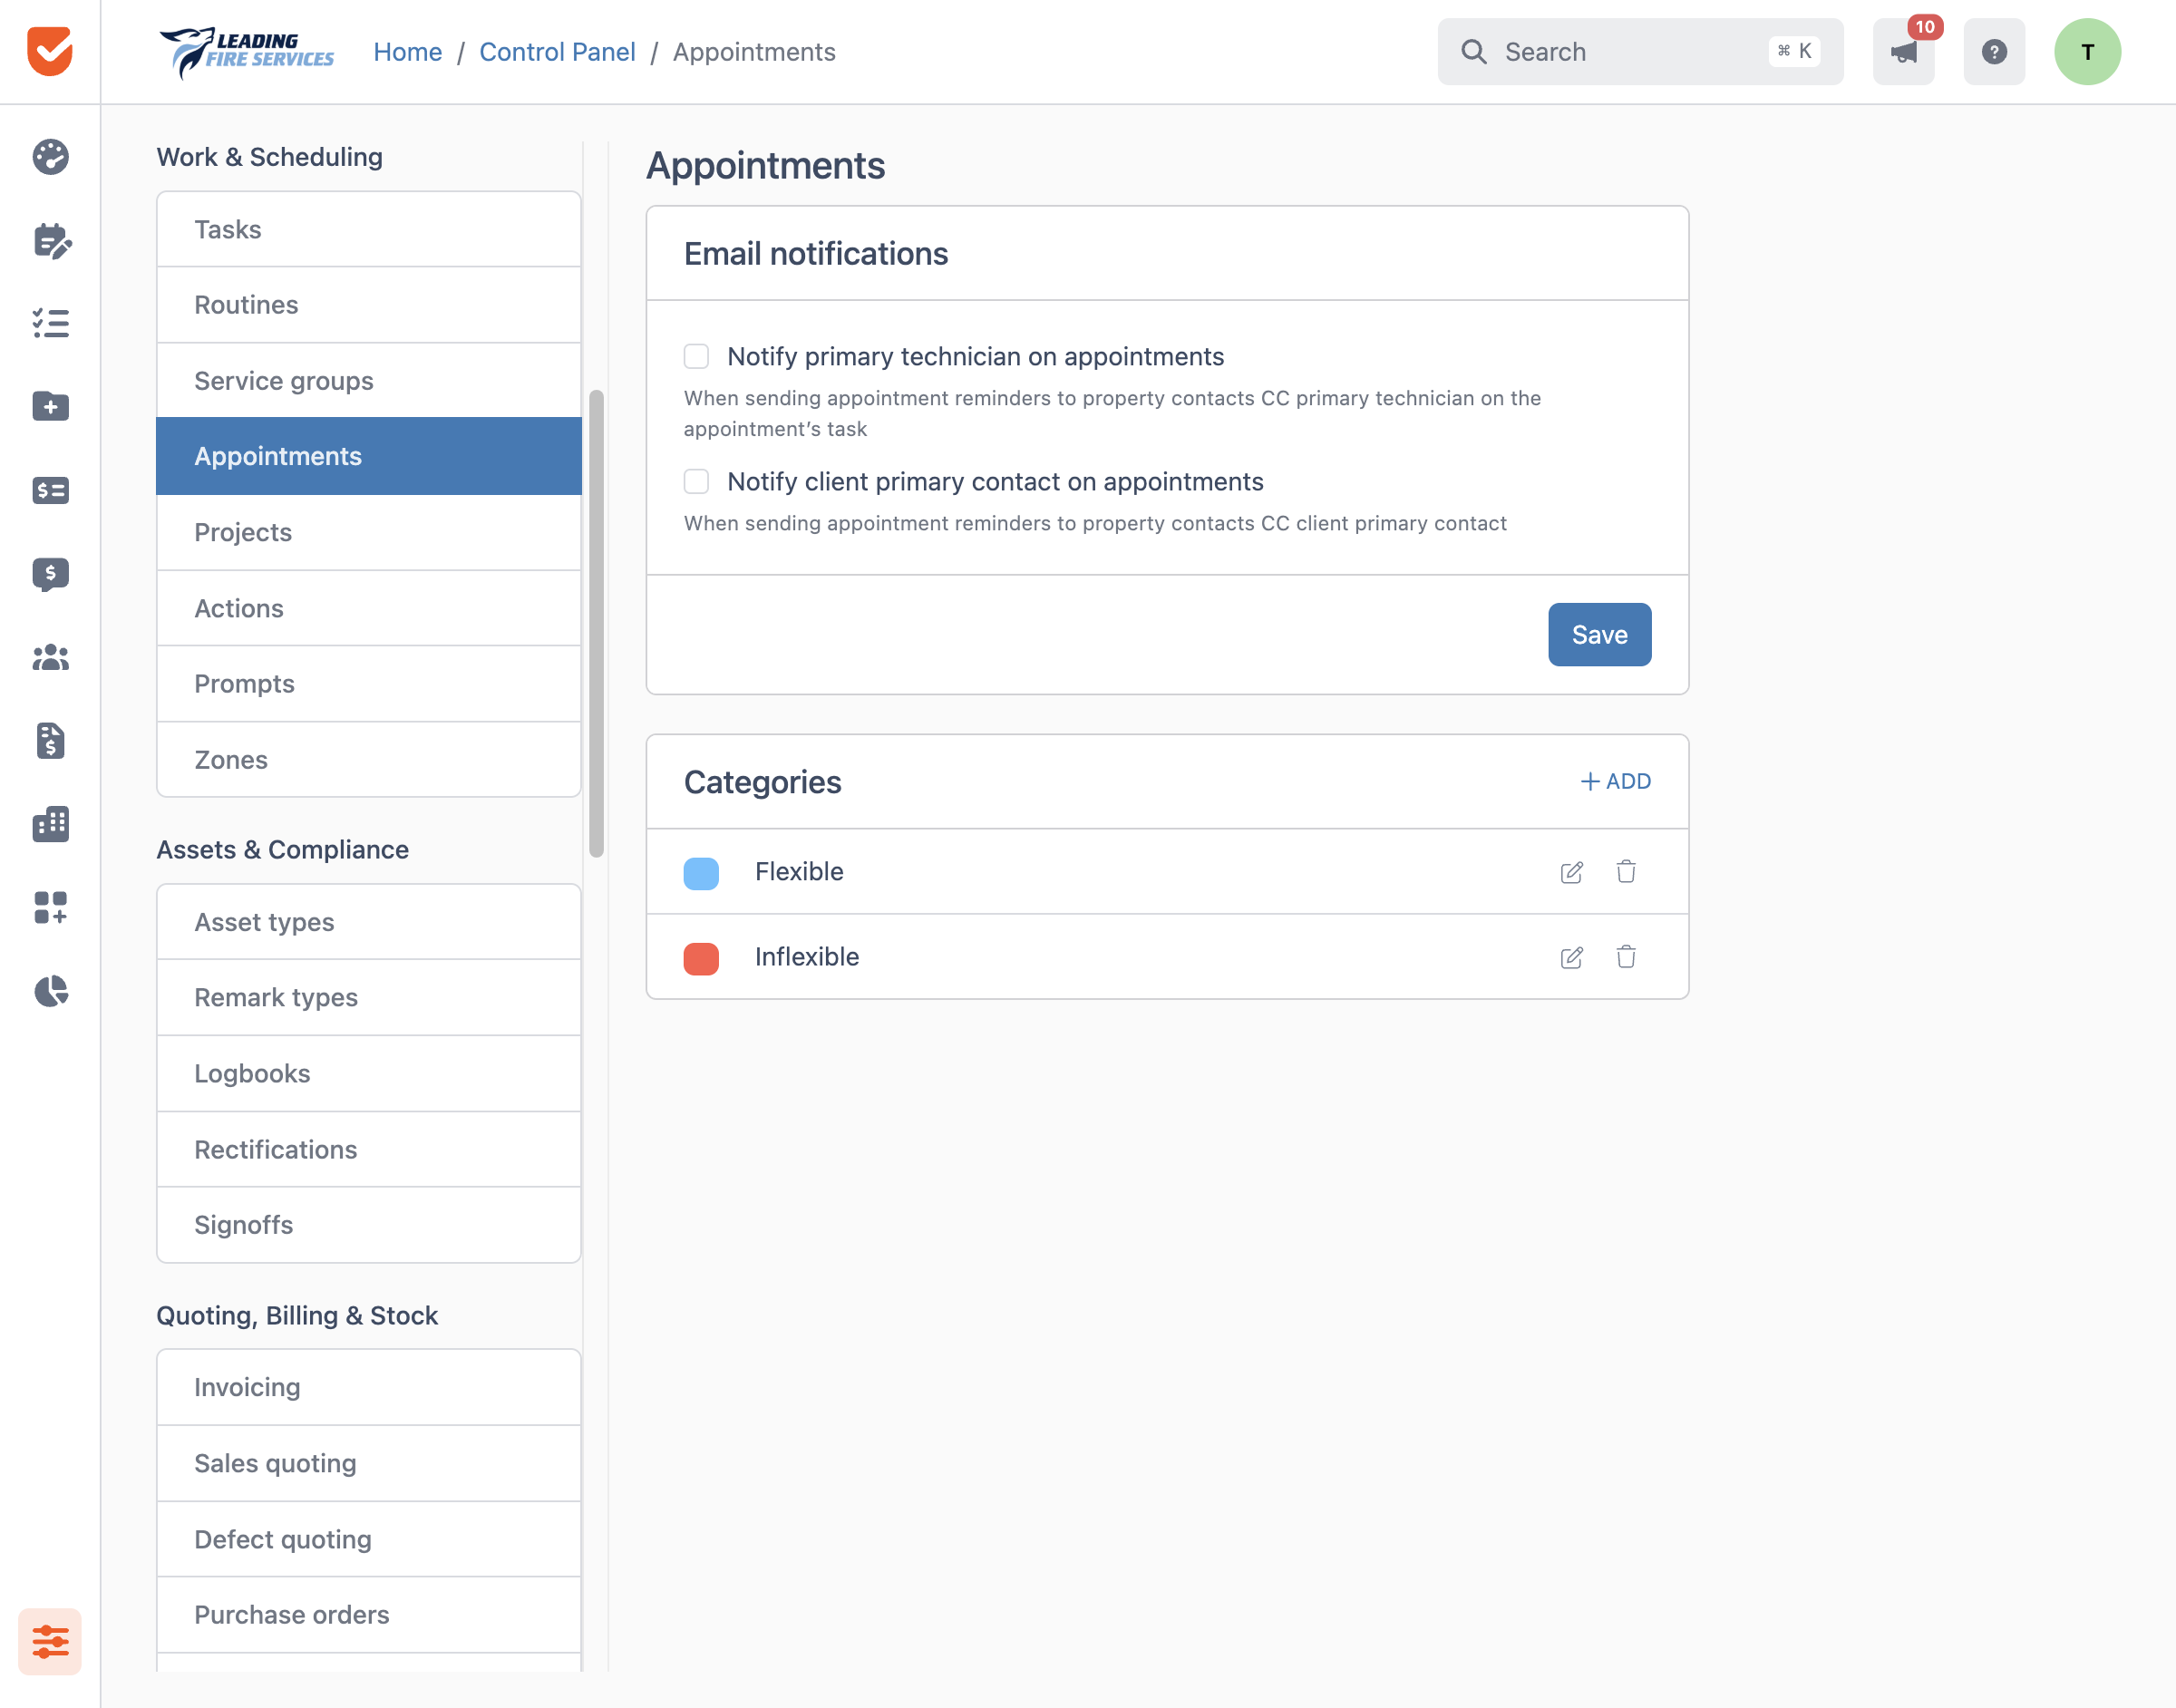
Task: Open the dollar speech bubble quotes icon
Action: (x=50, y=574)
